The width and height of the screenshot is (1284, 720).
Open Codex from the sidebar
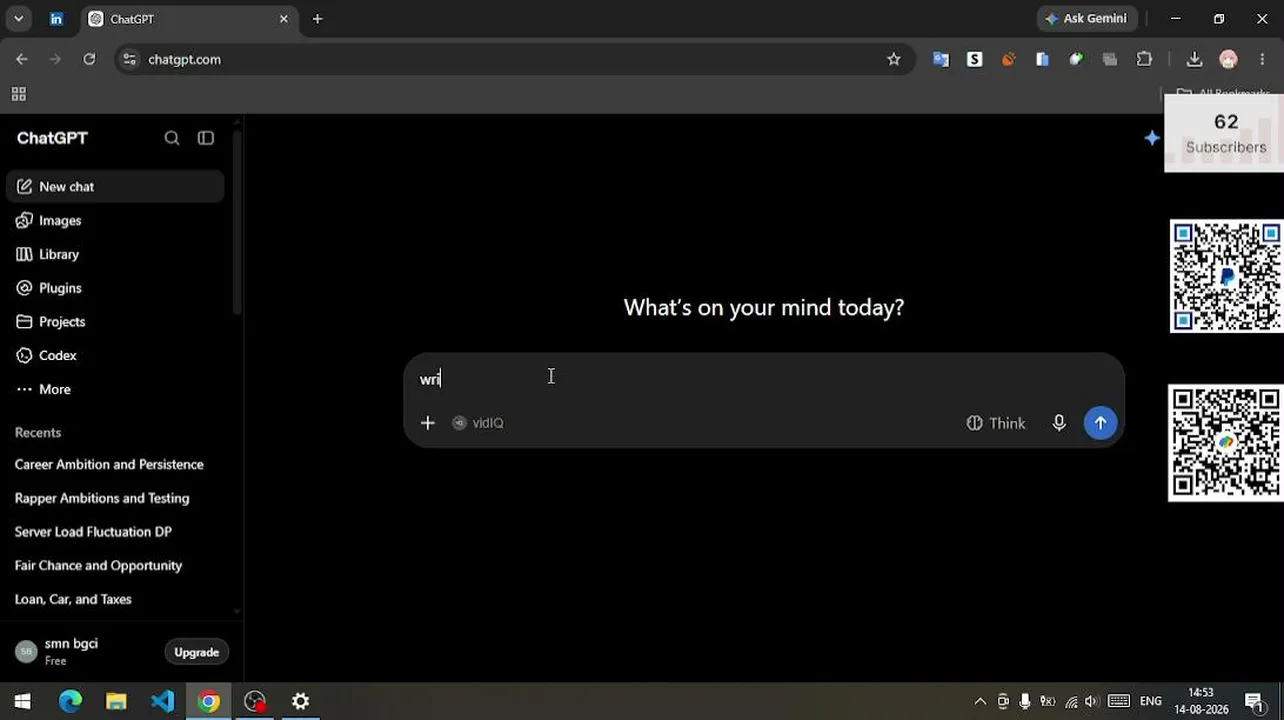point(115,355)
